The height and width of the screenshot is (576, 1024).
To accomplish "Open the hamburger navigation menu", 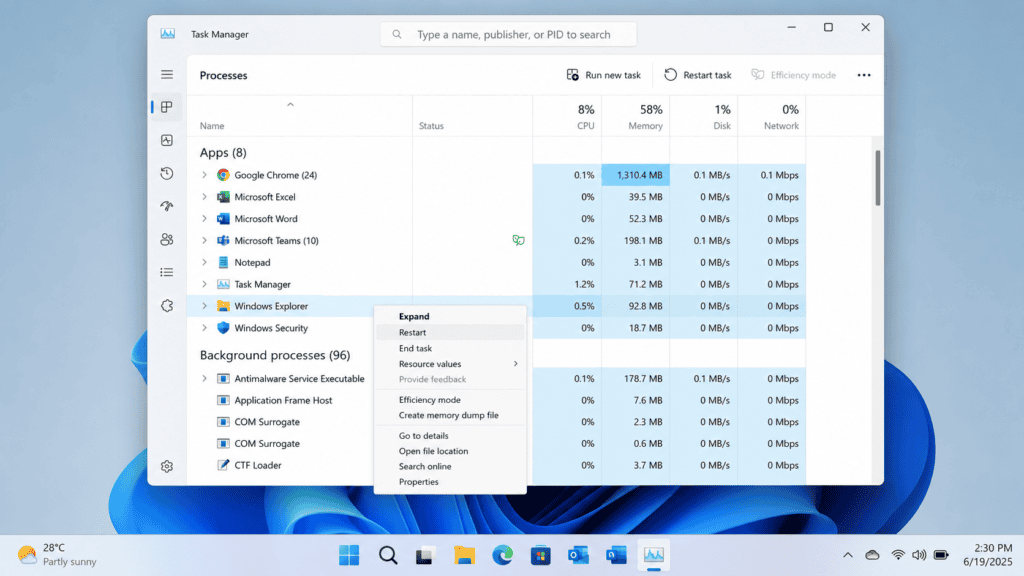I will tap(167, 74).
